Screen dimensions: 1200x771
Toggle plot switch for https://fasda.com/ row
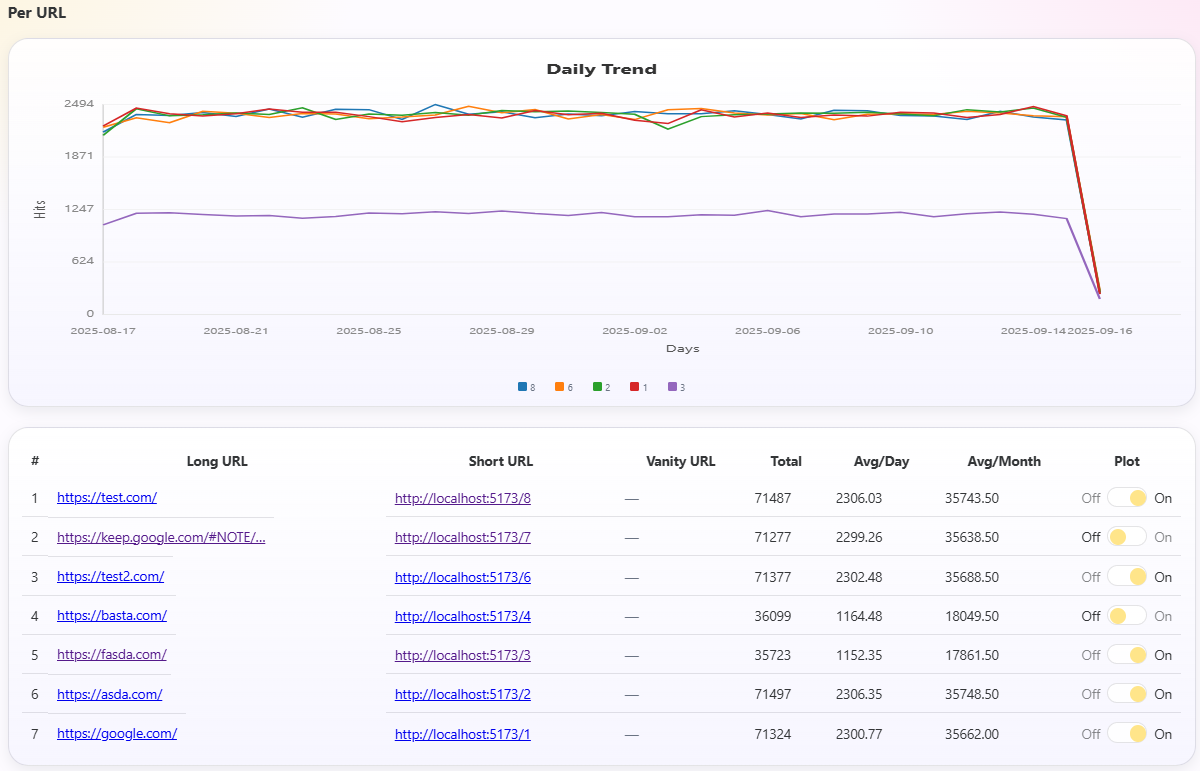coord(1127,655)
